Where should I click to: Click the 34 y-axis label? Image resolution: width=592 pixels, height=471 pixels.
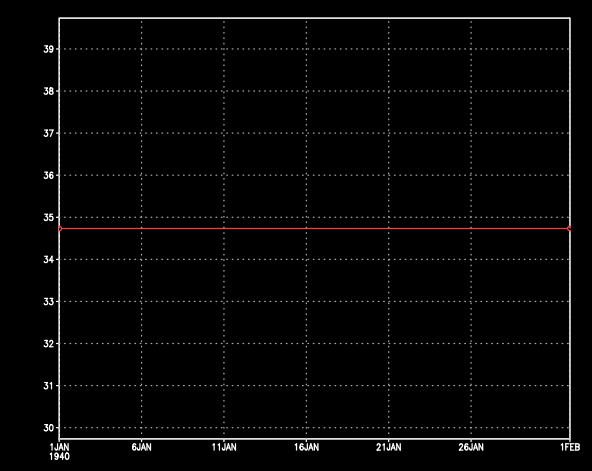point(48,259)
